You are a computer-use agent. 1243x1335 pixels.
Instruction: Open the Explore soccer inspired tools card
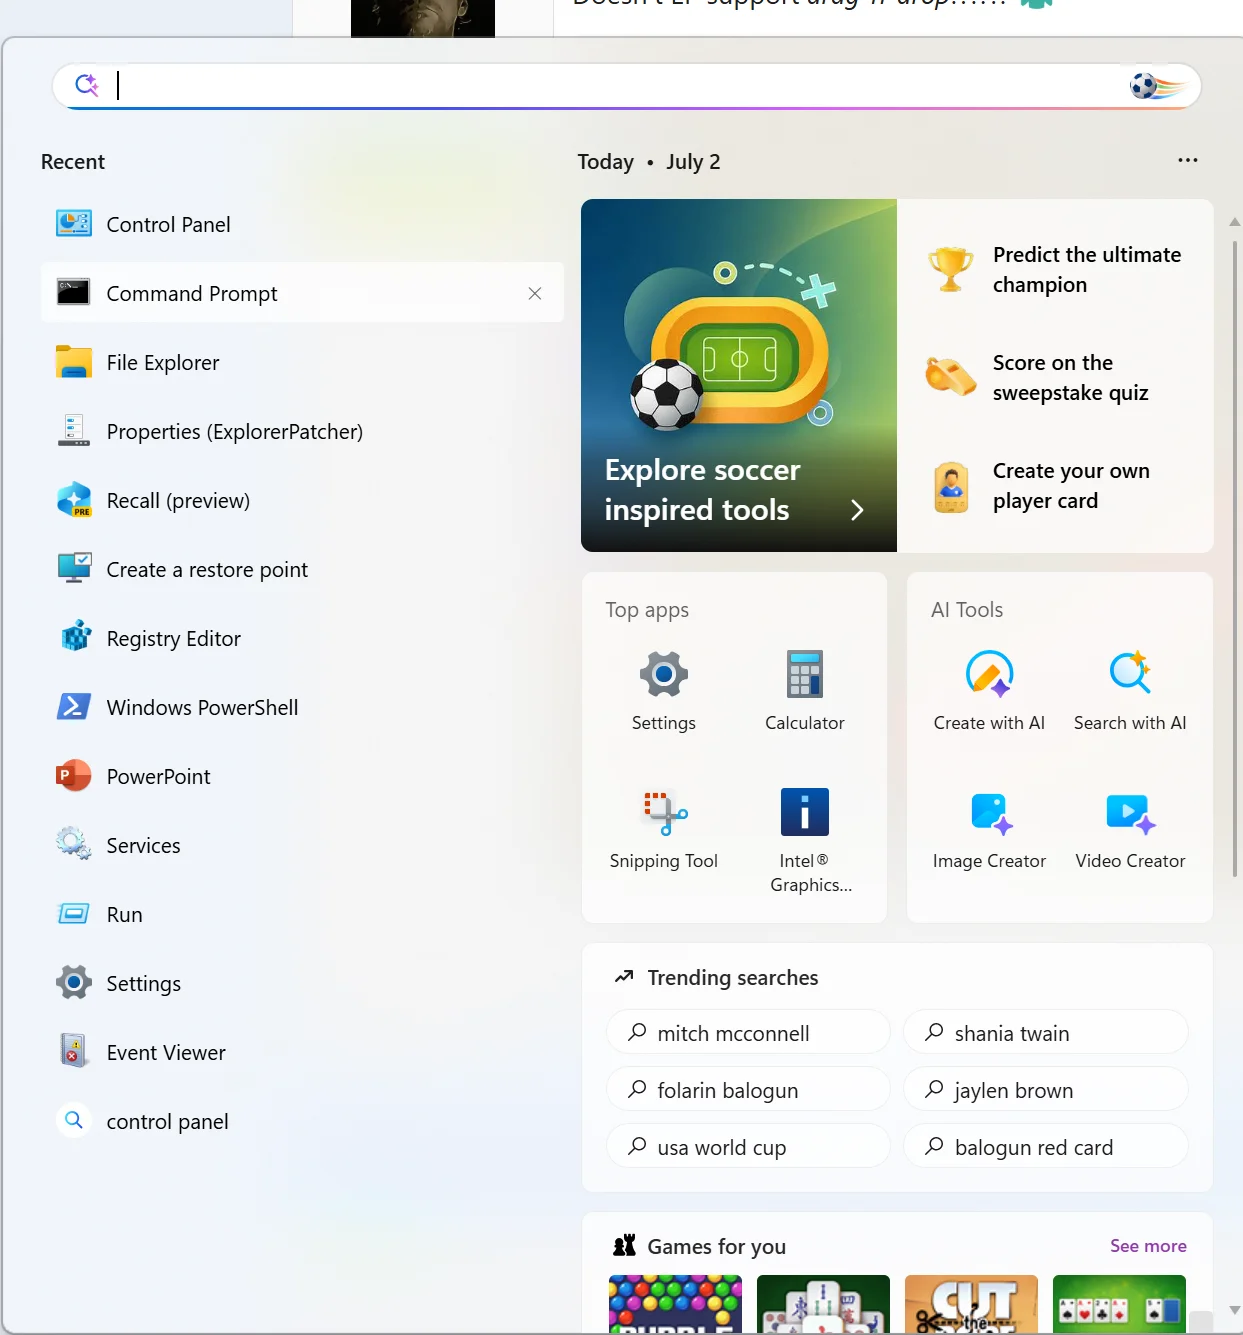pyautogui.click(x=739, y=375)
